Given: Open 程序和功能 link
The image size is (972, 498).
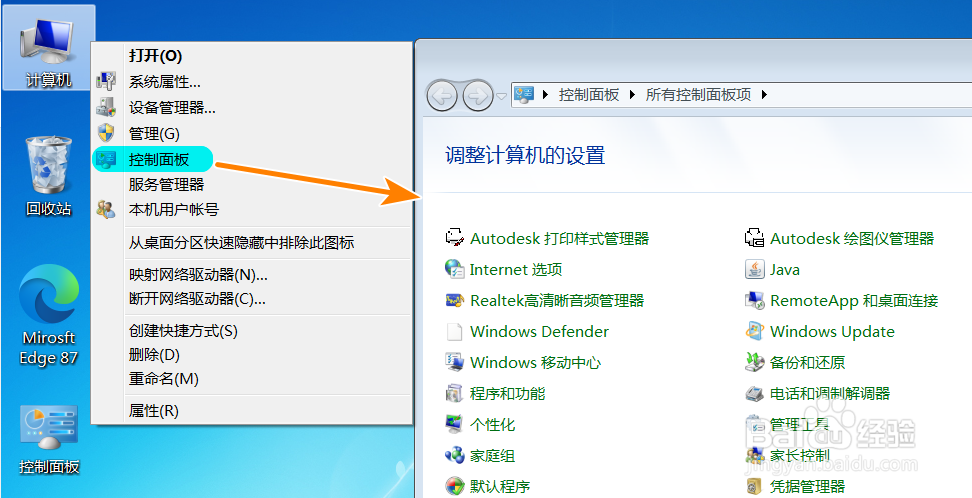Looking at the screenshot, I should (x=507, y=393).
